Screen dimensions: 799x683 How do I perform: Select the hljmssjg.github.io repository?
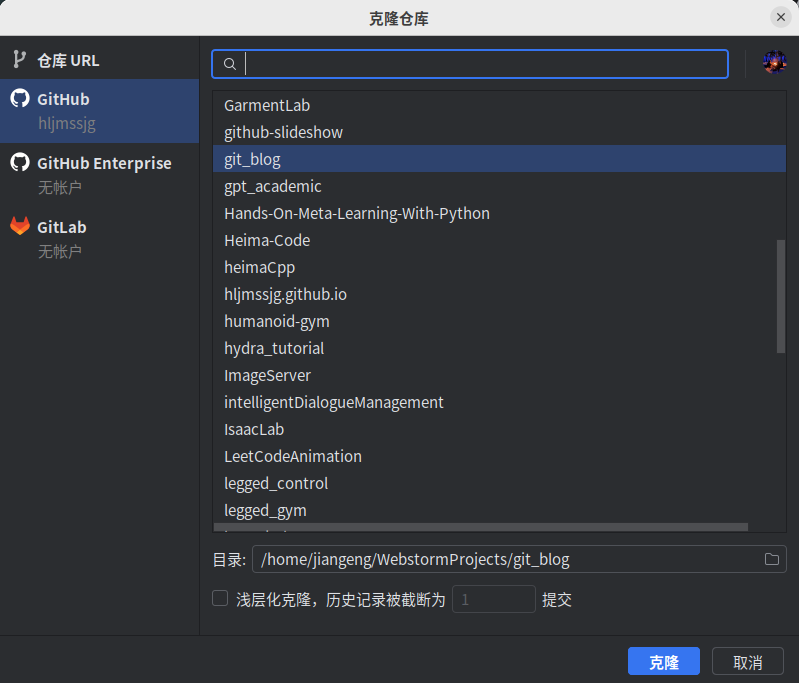click(x=499, y=294)
